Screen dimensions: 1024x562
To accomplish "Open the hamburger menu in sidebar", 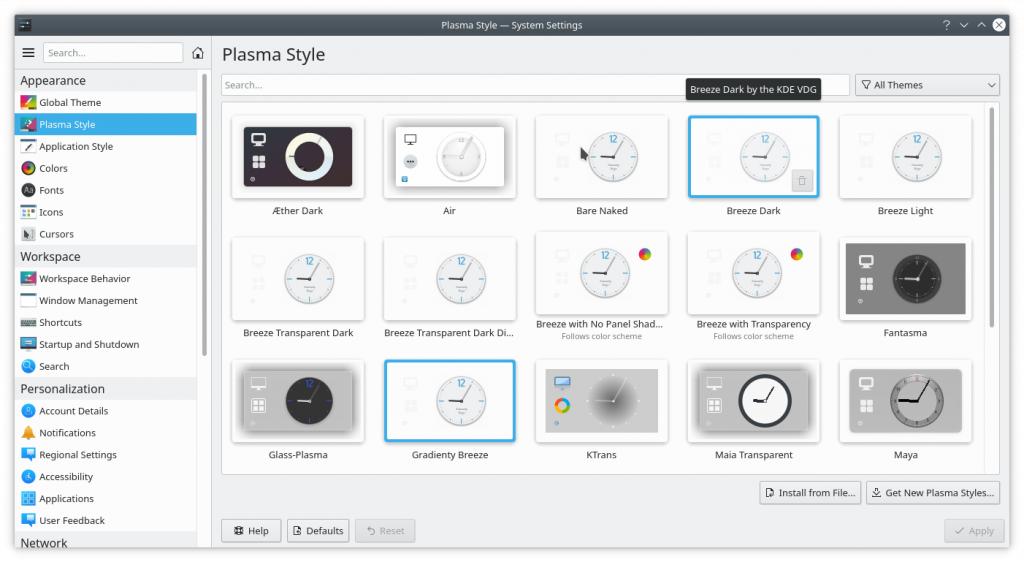I will tap(28, 53).
